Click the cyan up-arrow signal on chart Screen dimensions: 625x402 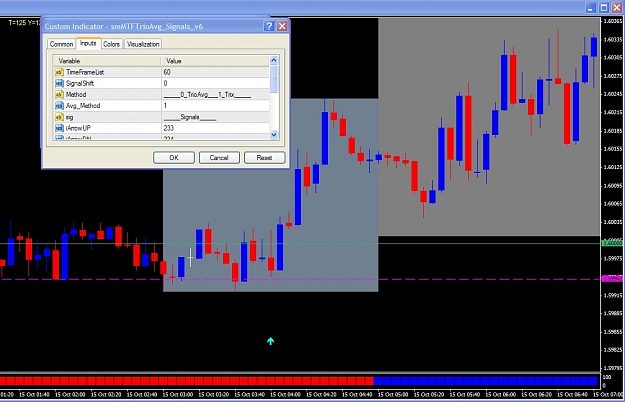click(x=271, y=341)
